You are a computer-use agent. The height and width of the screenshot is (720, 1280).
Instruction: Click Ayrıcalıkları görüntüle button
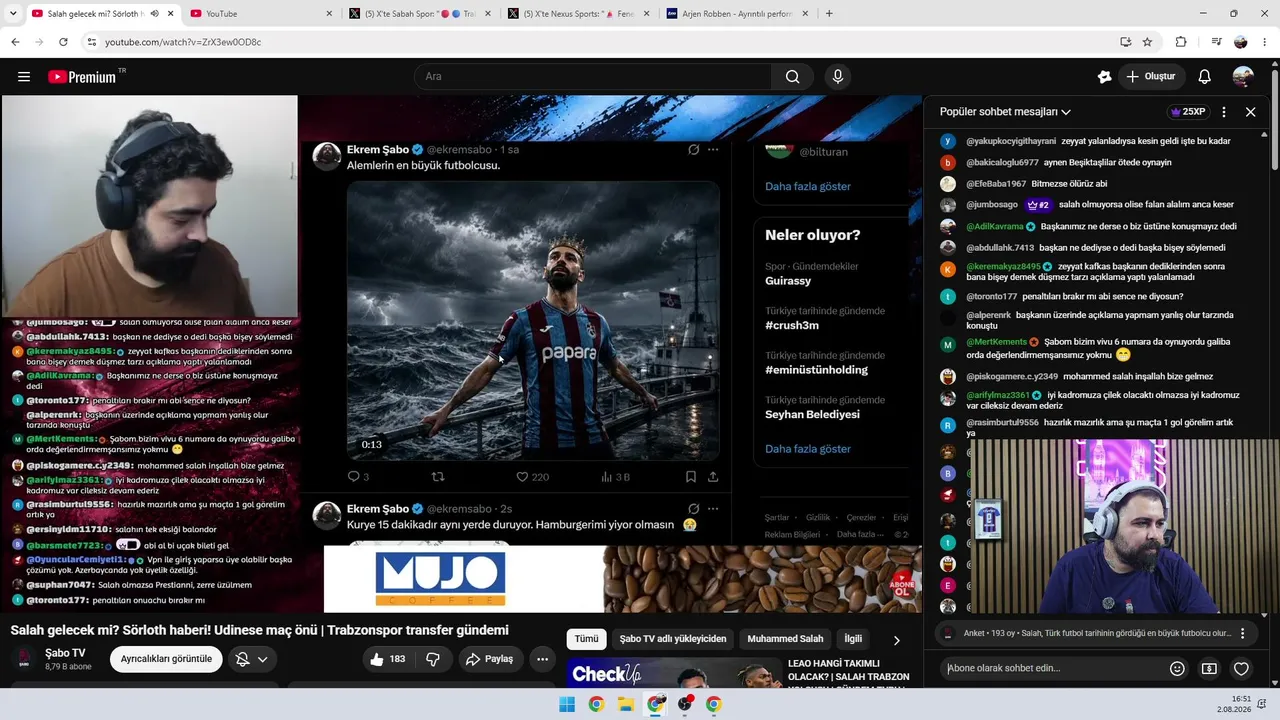click(x=166, y=659)
